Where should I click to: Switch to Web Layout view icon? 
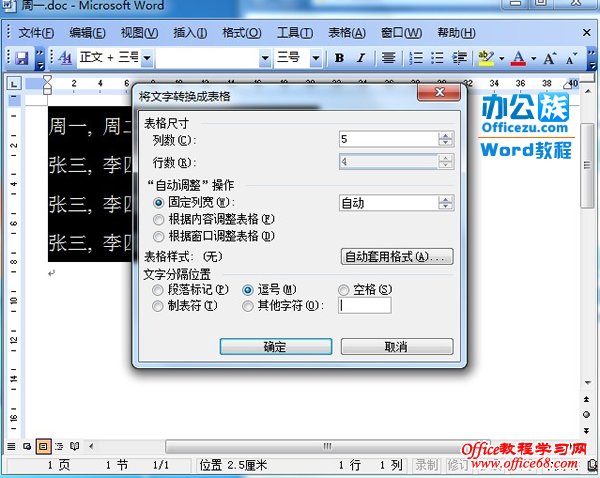click(x=27, y=446)
